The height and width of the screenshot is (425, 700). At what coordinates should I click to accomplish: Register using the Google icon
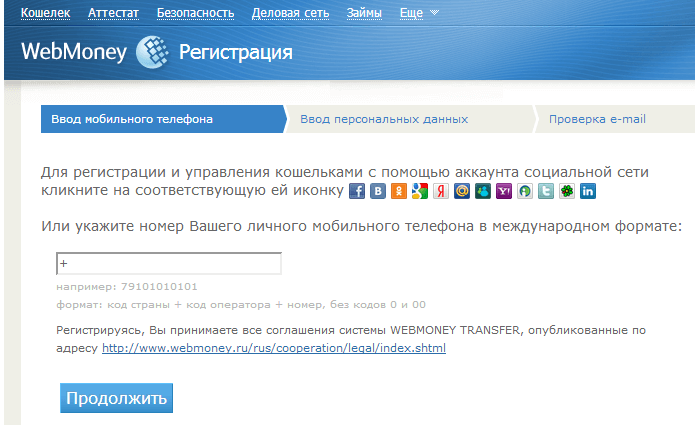[420, 191]
